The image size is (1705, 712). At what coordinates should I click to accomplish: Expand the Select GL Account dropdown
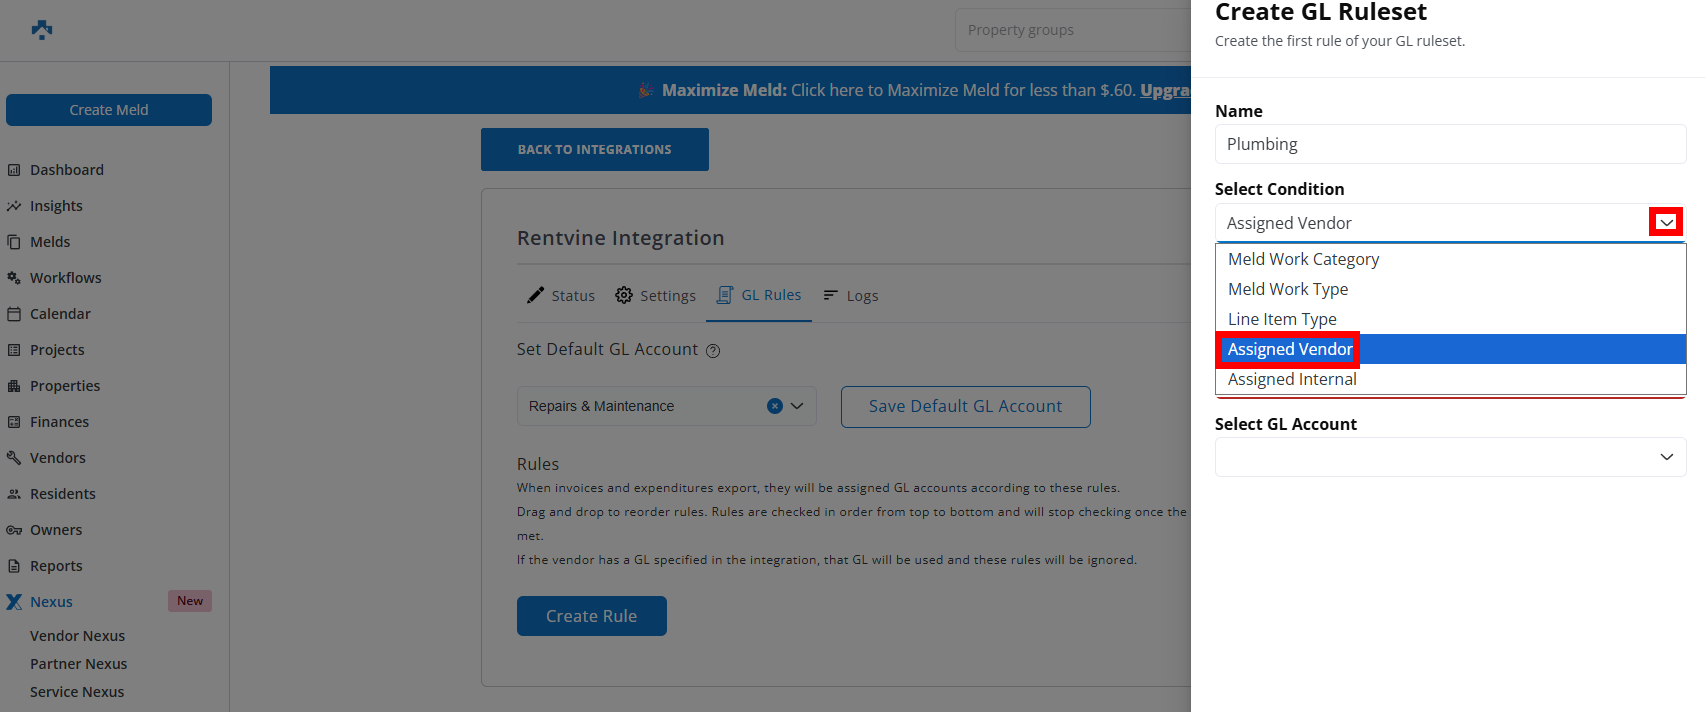1666,457
